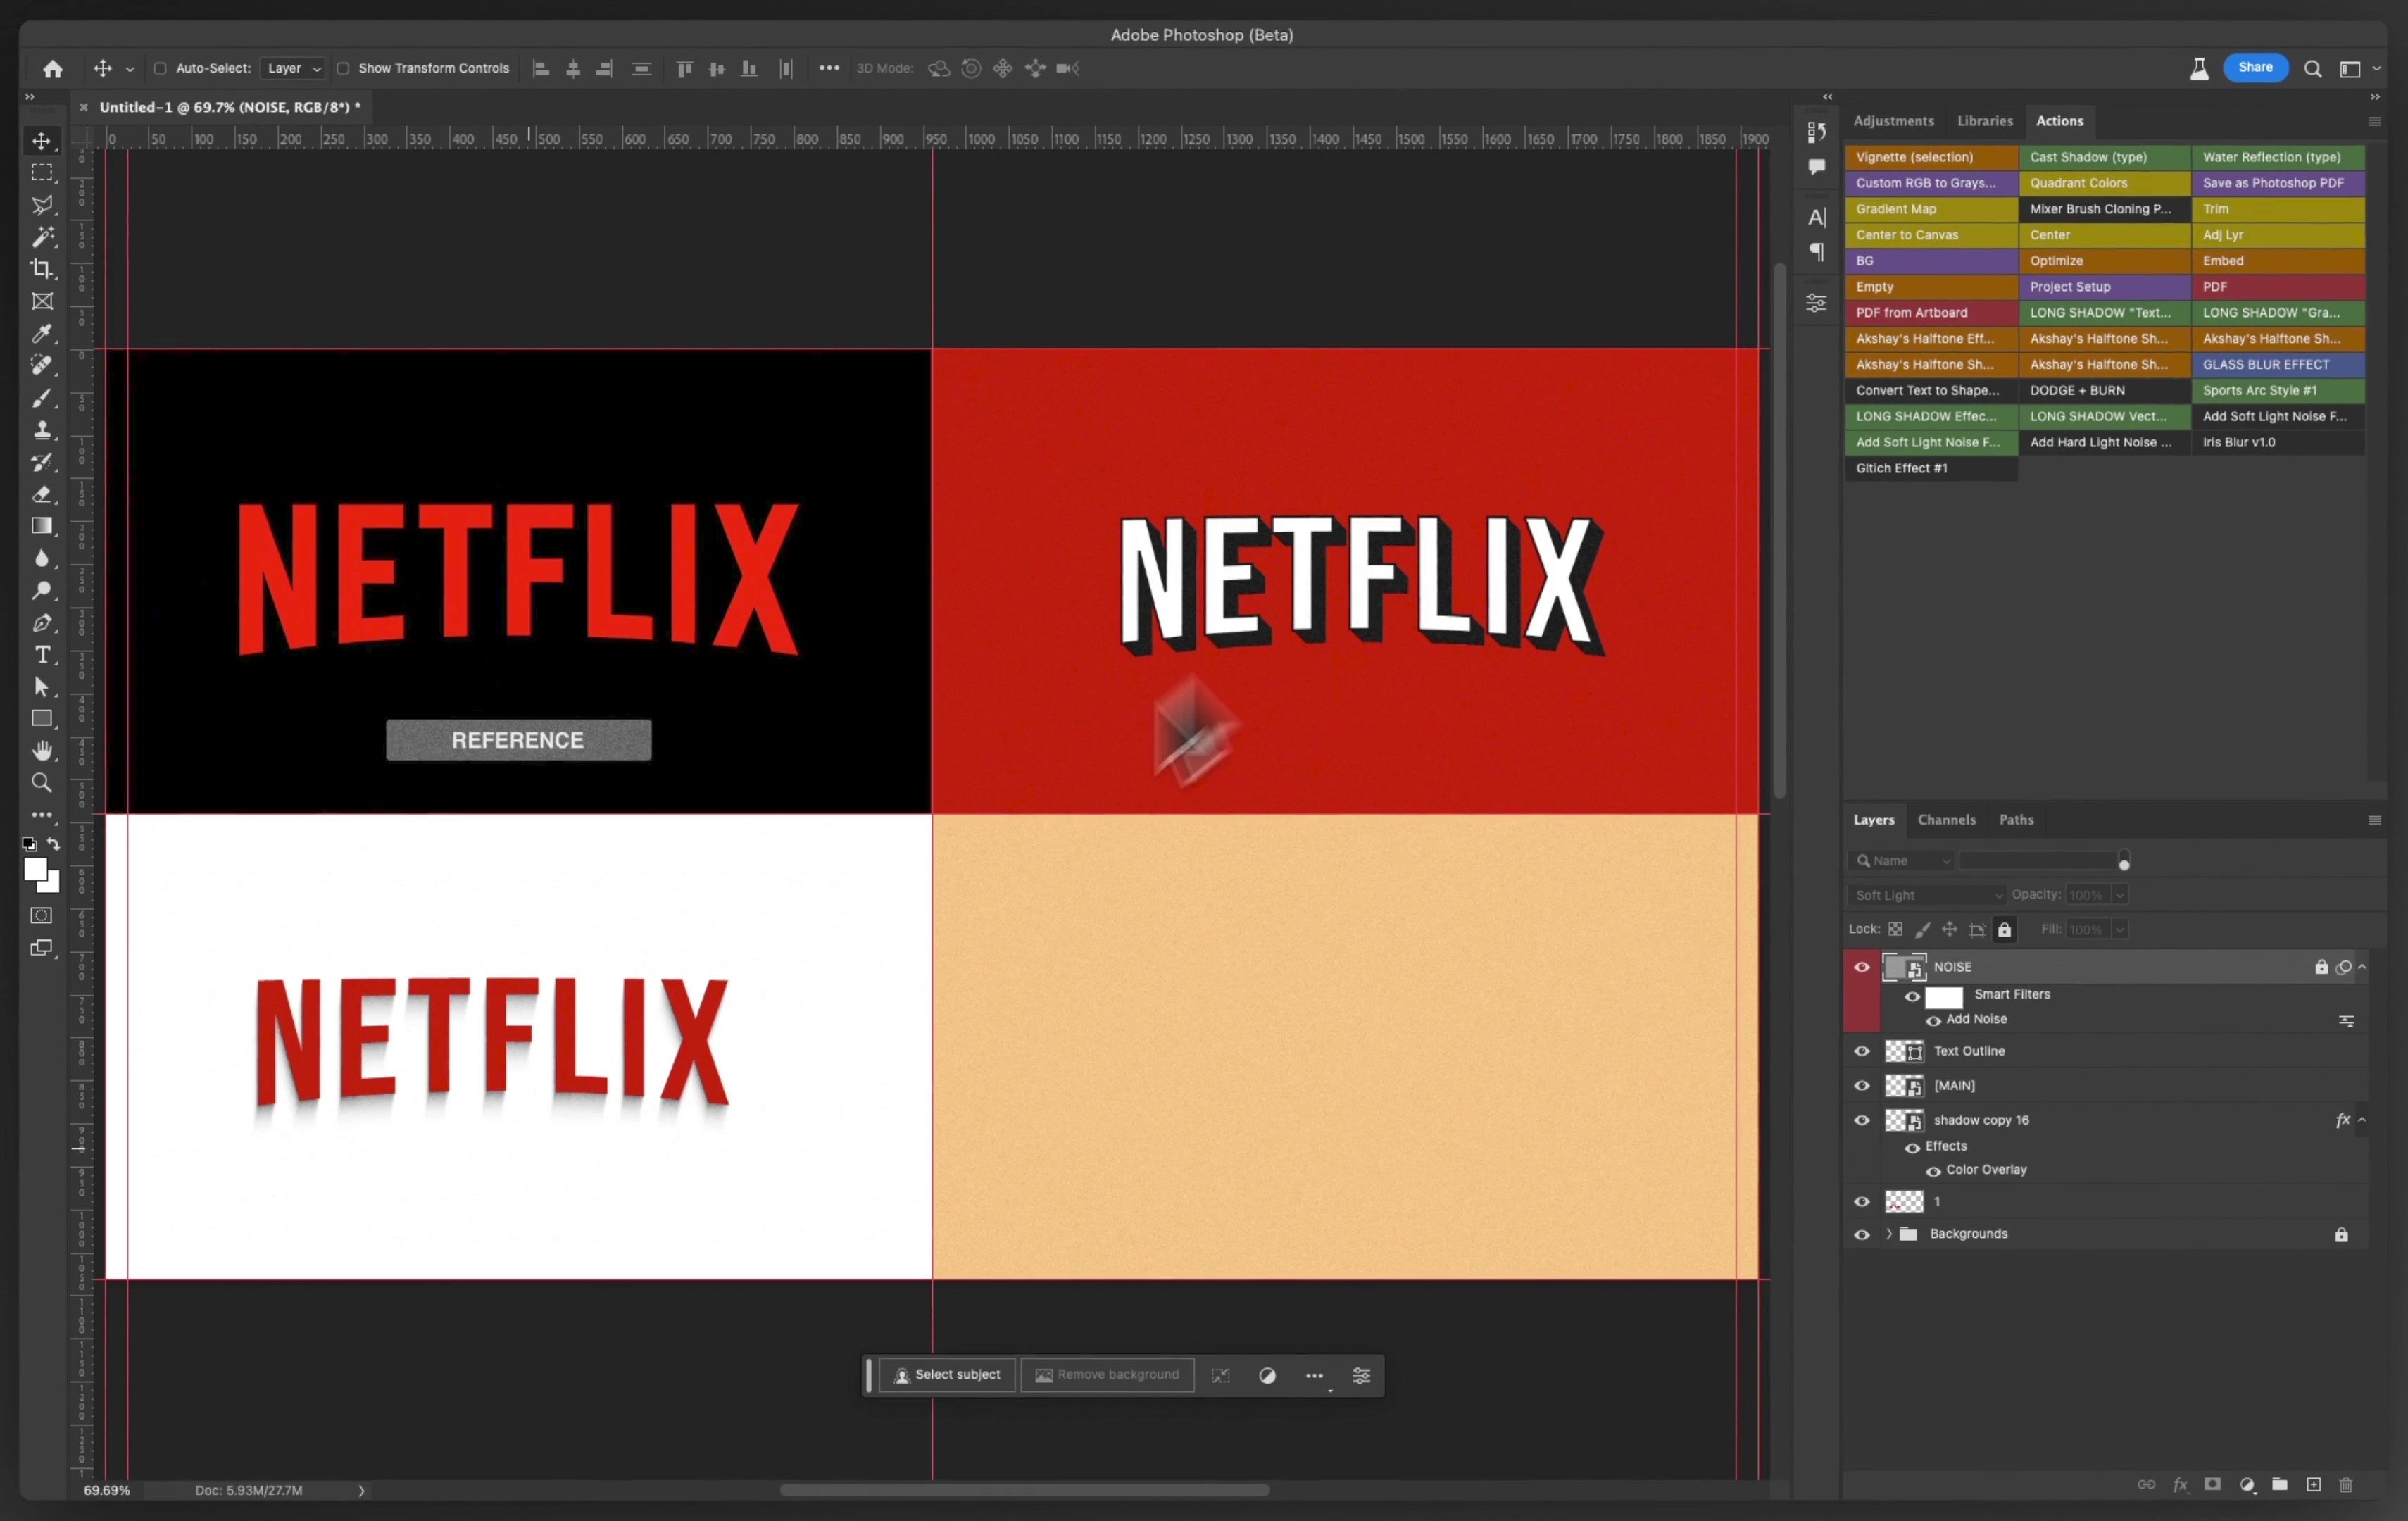Select the Clone Stamp tool

click(x=42, y=430)
